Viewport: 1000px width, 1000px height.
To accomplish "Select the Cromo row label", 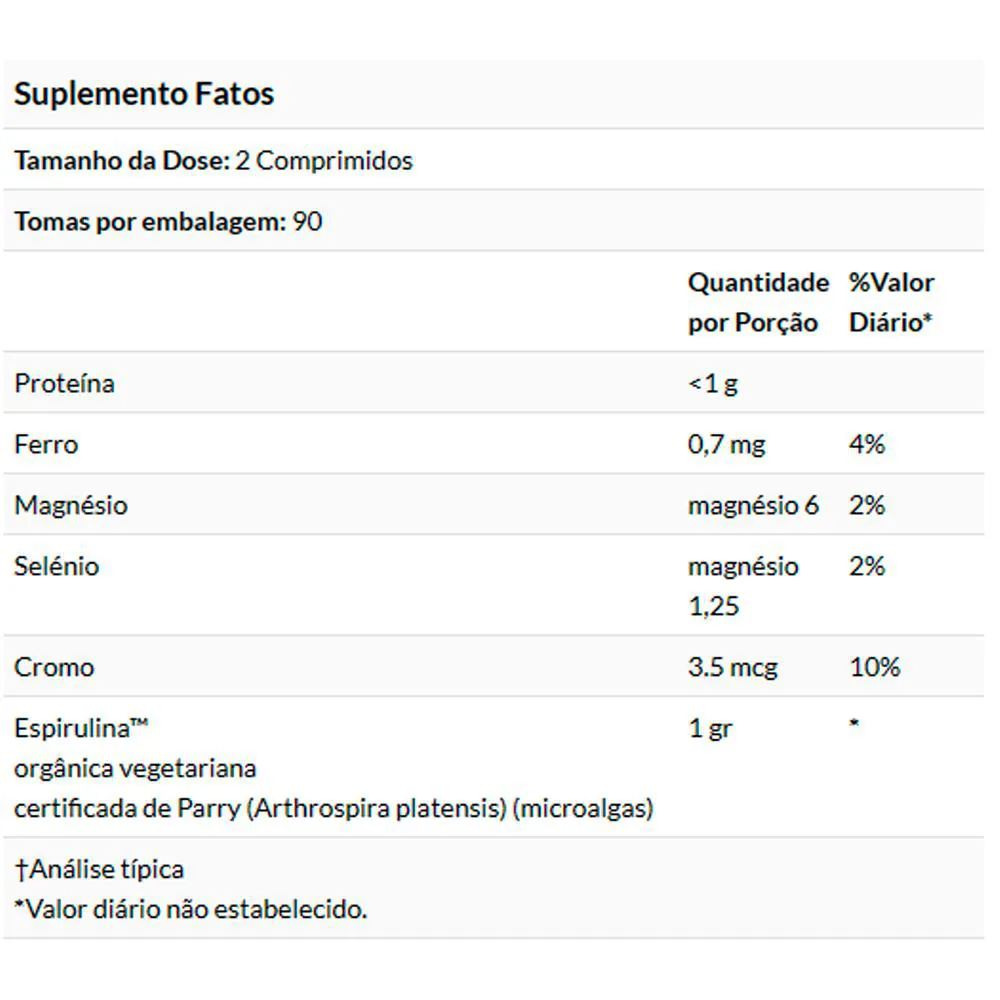I will tap(54, 668).
